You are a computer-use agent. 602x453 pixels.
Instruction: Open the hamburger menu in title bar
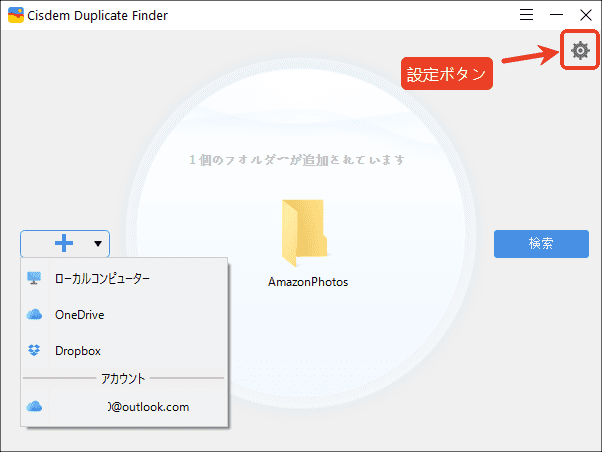tap(526, 15)
